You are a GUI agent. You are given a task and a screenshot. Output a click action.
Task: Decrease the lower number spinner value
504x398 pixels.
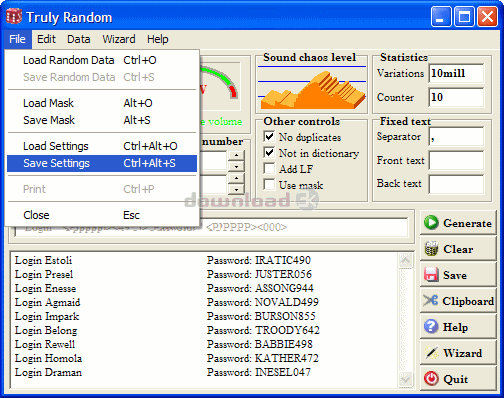click(x=236, y=189)
